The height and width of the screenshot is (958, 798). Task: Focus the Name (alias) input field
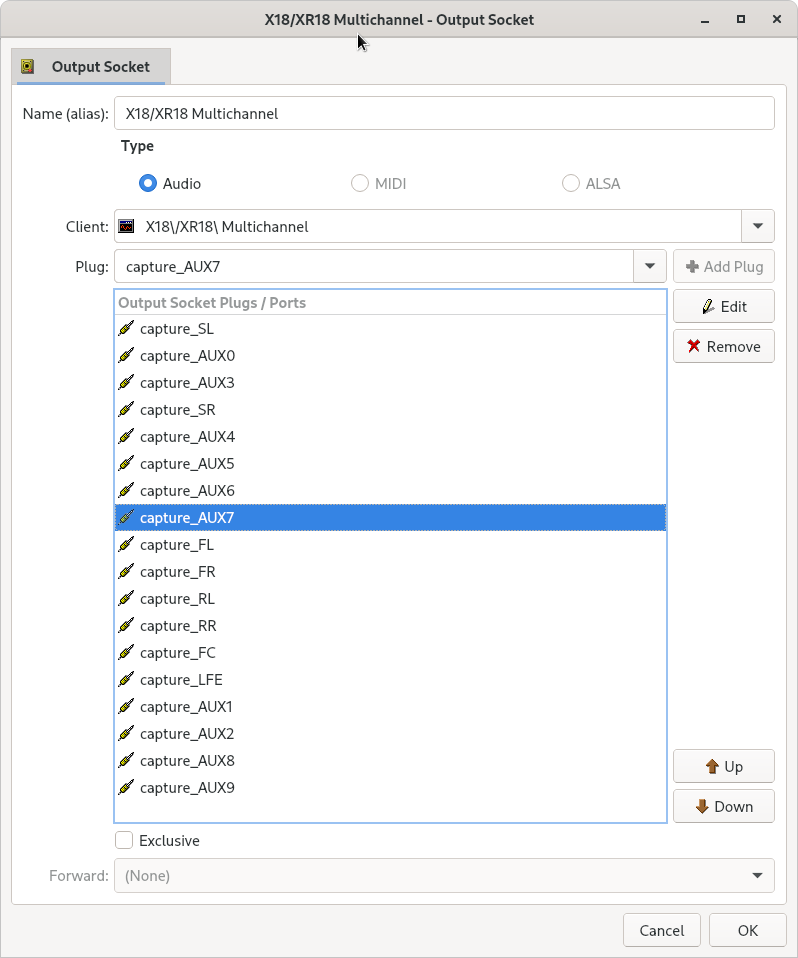click(x=444, y=114)
